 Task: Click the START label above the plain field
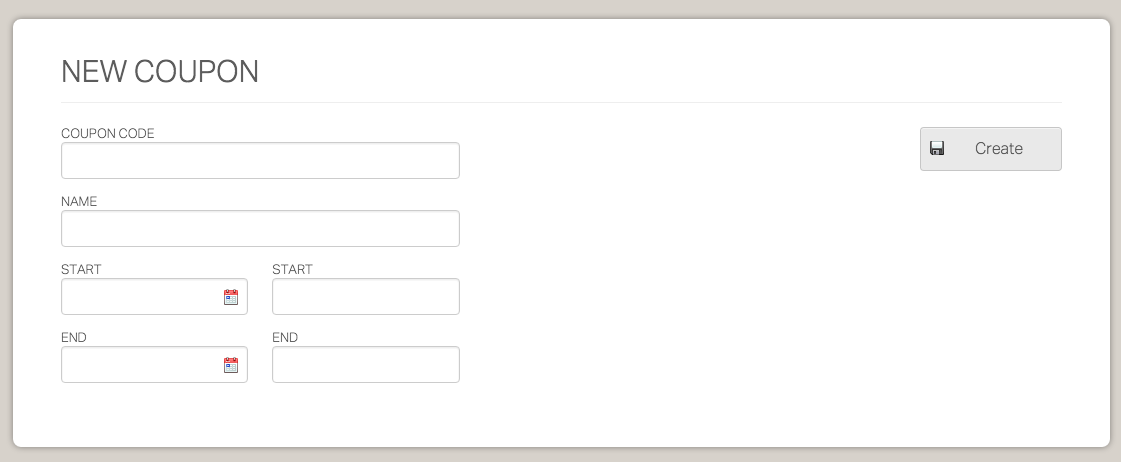click(292, 269)
